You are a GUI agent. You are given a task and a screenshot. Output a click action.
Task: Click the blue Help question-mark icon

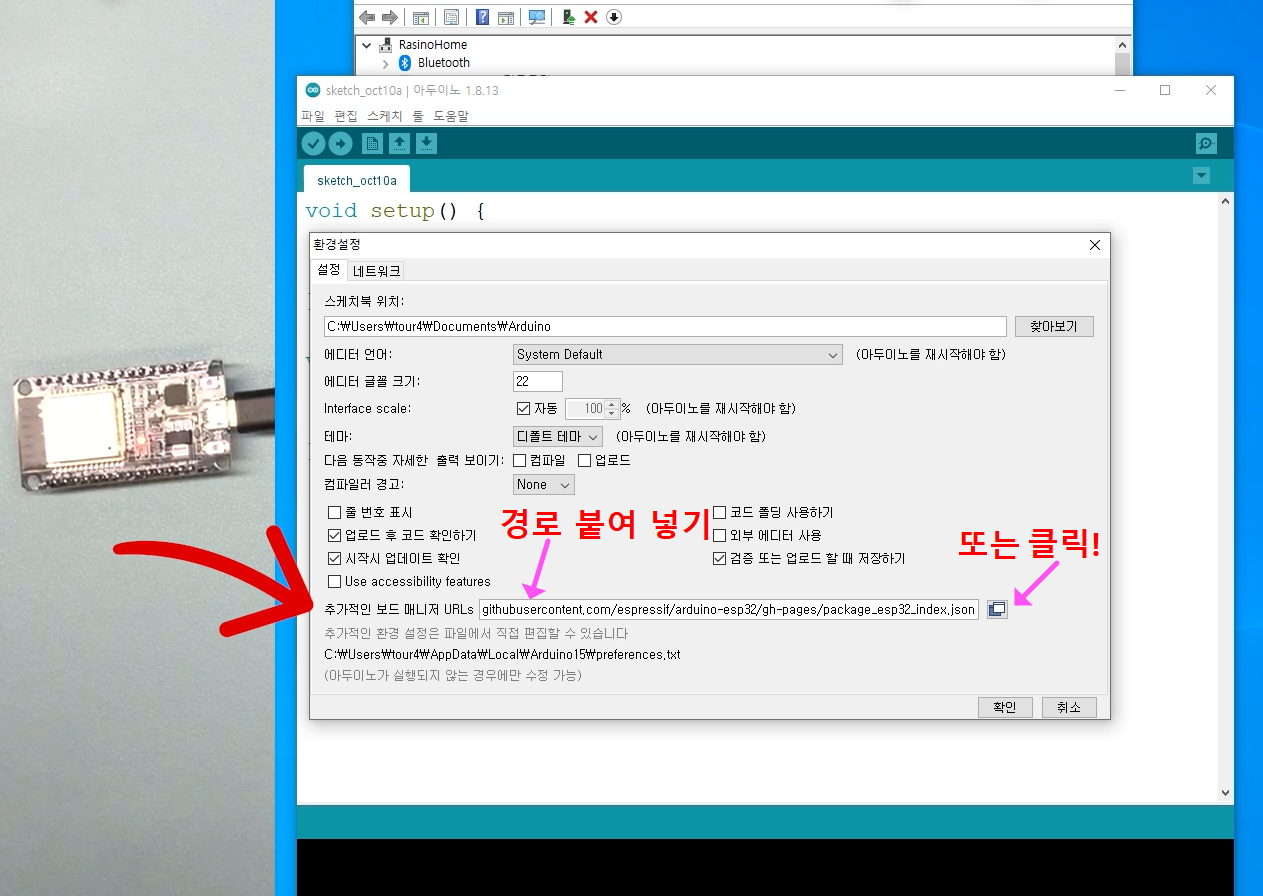click(x=482, y=17)
